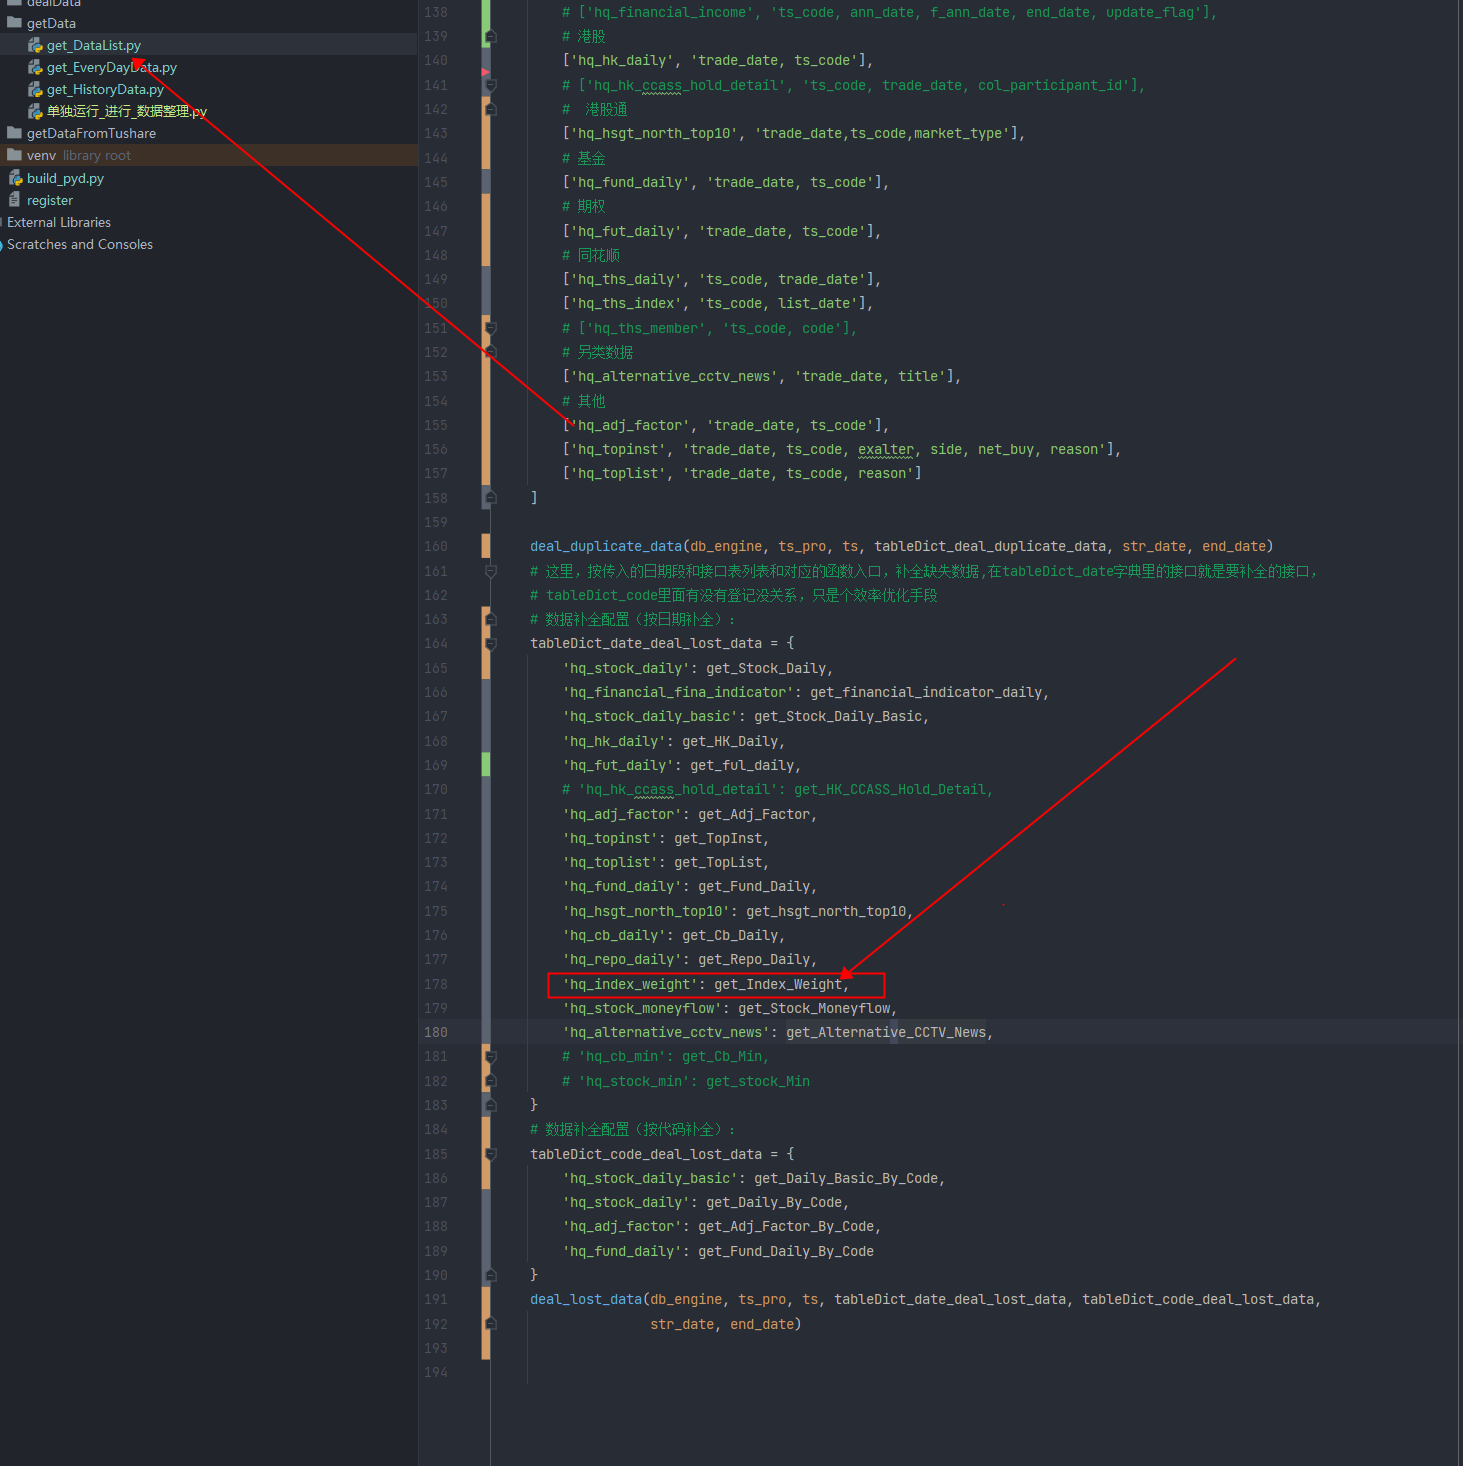Click the fold marker at line 158 closing bracket
Viewport: 1463px width, 1466px height.
click(491, 498)
